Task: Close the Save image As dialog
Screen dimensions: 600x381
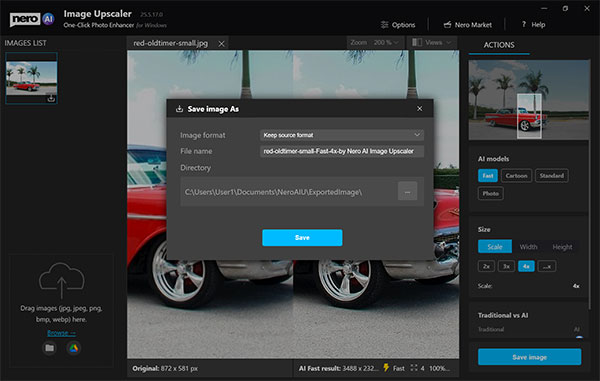Action: click(x=419, y=109)
